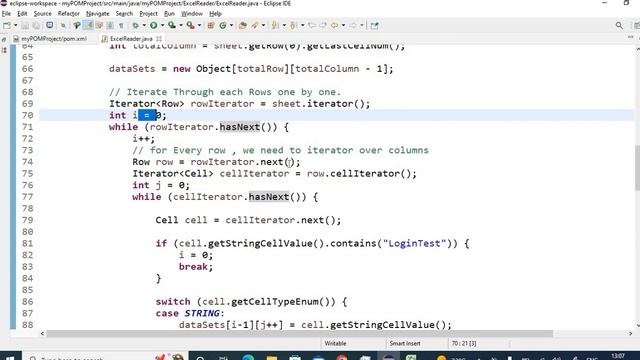Click the Next Annotation toolbar icon

click(x=276, y=25)
